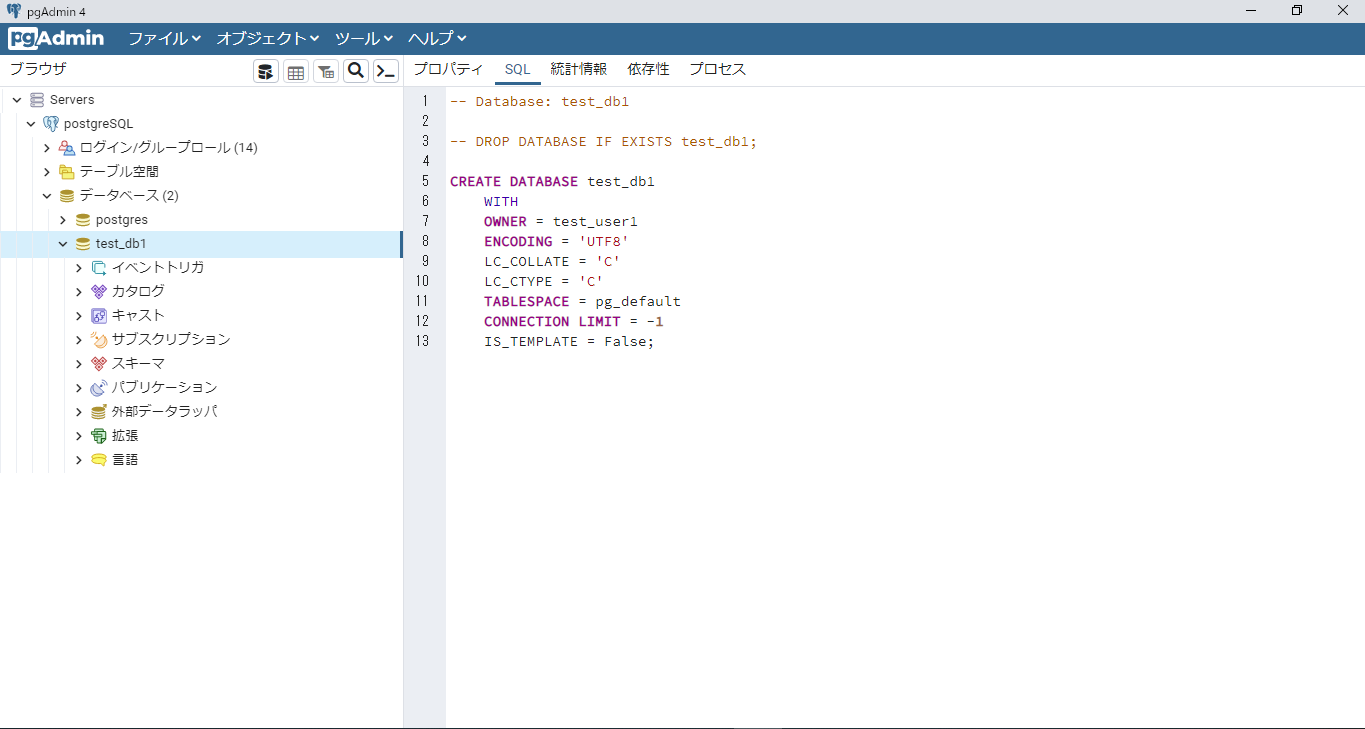Click the test_db1 database icon
The height and width of the screenshot is (729, 1365).
click(83, 244)
